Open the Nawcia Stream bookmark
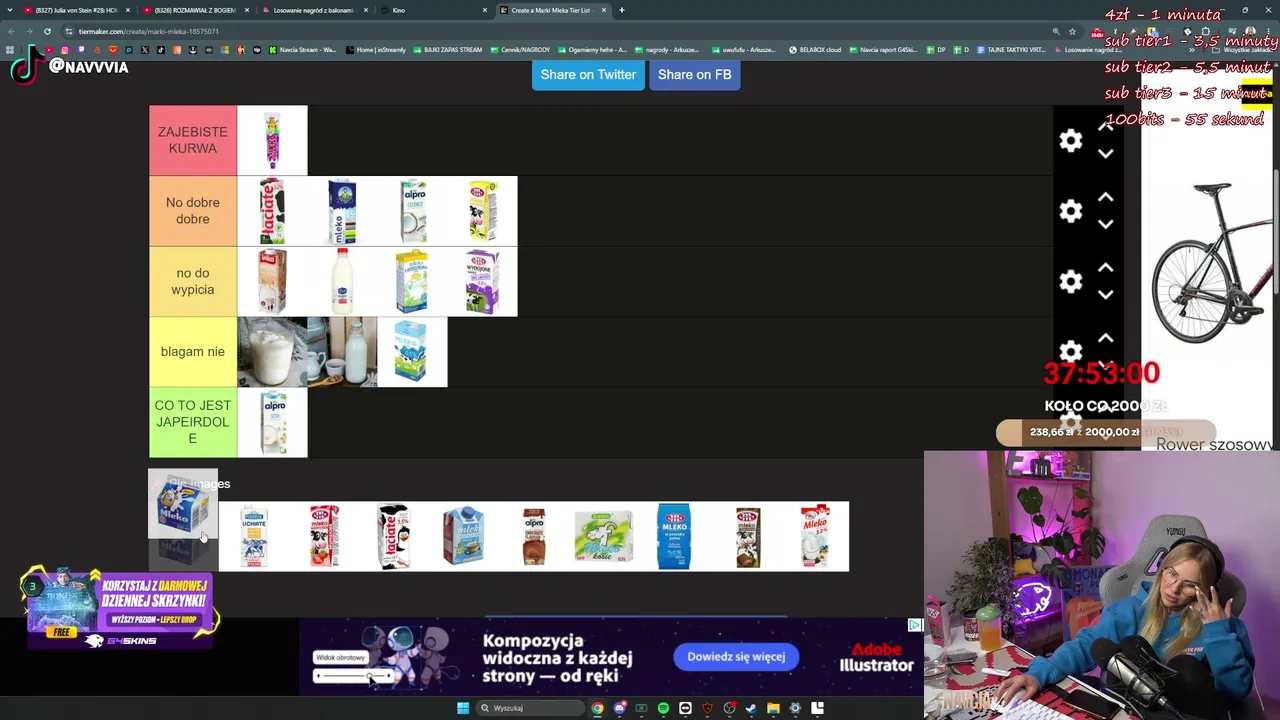 click(x=302, y=50)
